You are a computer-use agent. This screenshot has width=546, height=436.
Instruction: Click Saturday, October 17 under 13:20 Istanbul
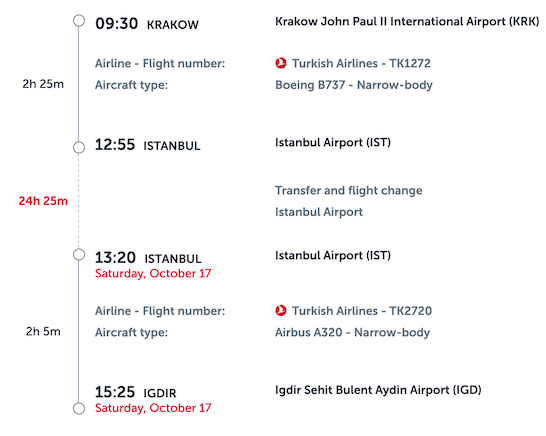pyautogui.click(x=153, y=273)
